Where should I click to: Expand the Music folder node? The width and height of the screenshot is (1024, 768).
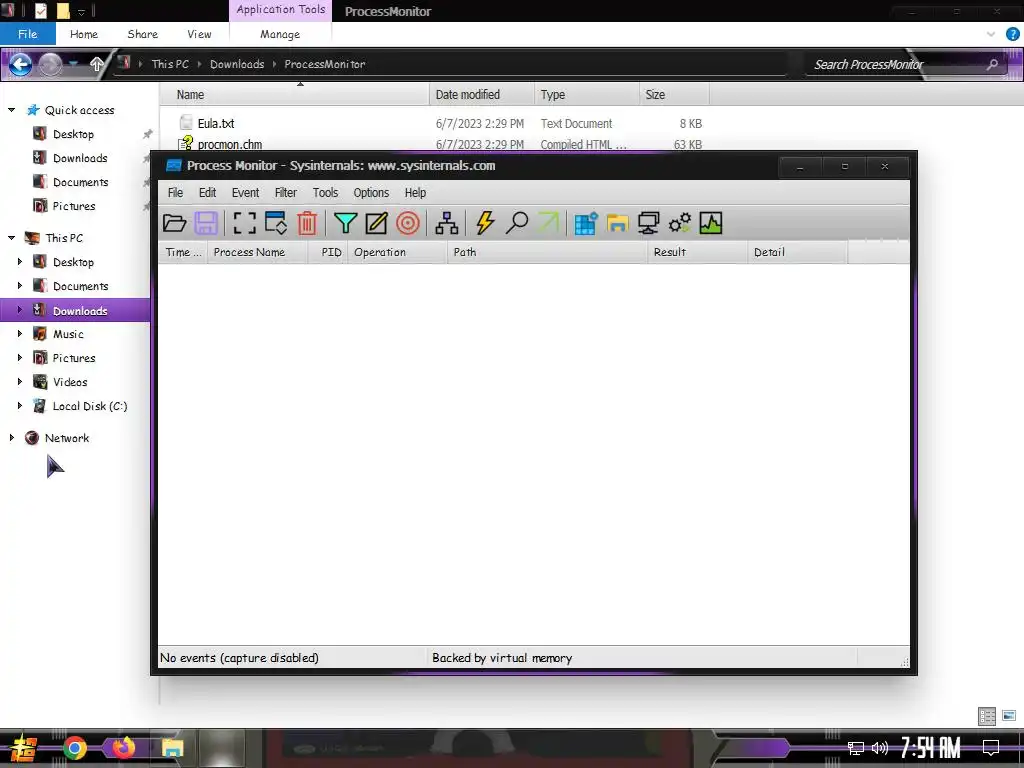tap(20, 334)
